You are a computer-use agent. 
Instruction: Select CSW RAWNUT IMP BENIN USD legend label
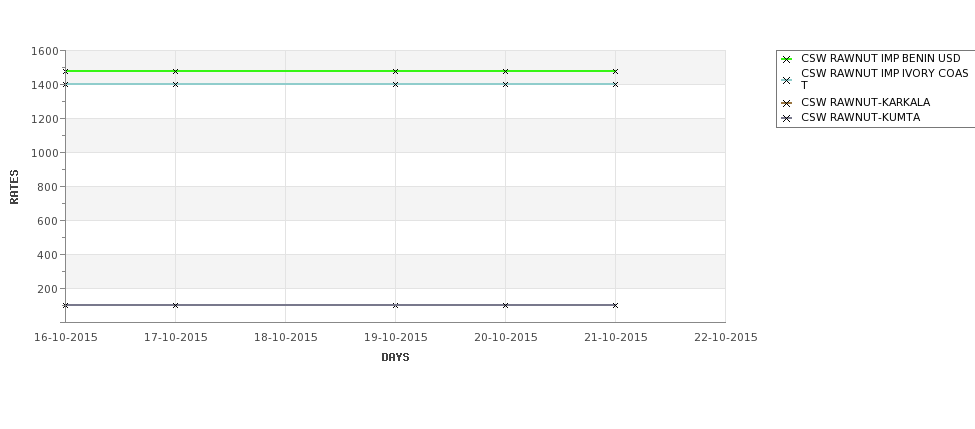pos(880,58)
